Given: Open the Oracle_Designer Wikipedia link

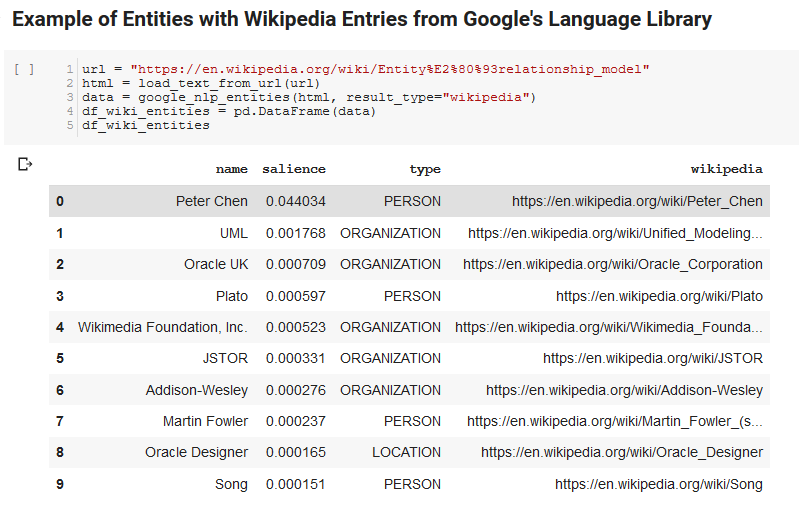Looking at the screenshot, I should (x=622, y=452).
